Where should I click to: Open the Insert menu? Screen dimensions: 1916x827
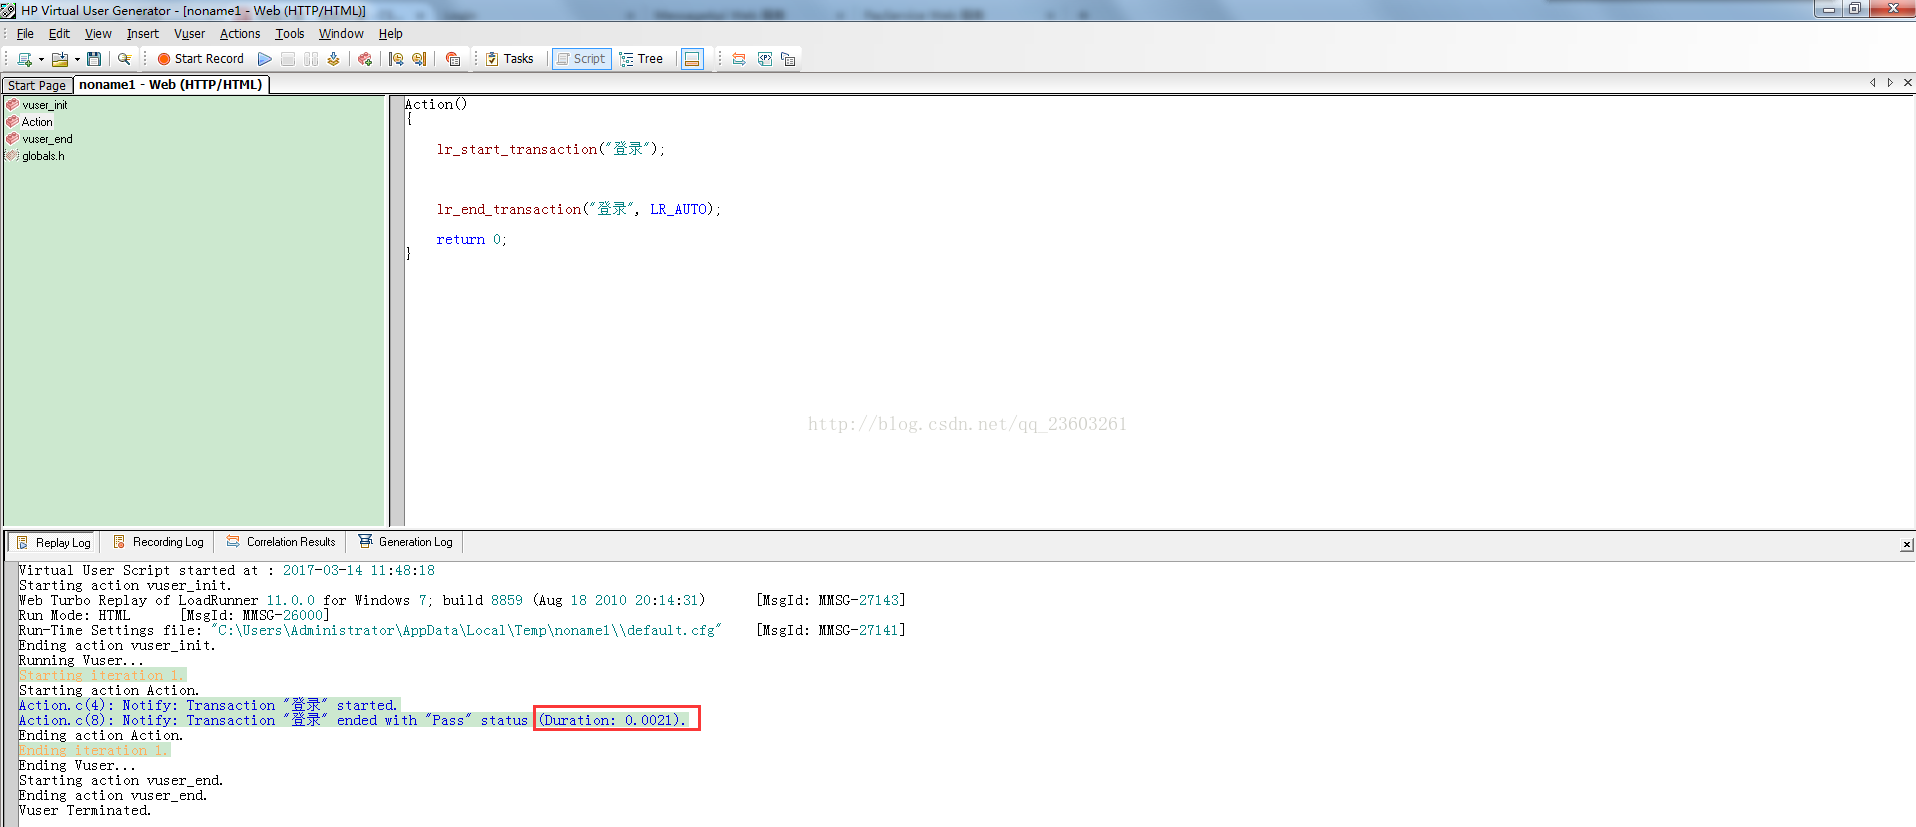click(x=143, y=34)
